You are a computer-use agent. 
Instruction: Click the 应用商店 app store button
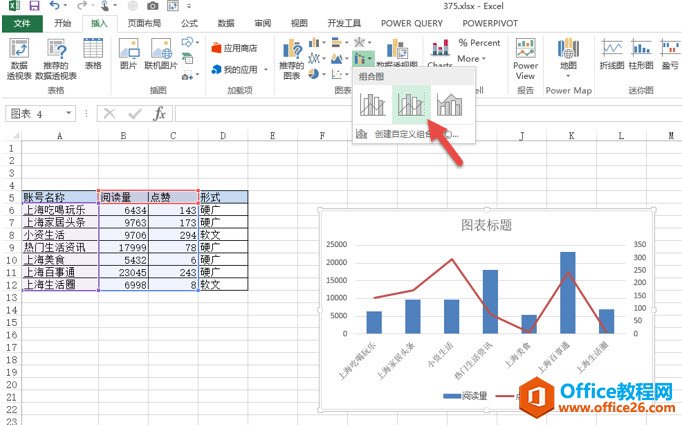tap(234, 47)
